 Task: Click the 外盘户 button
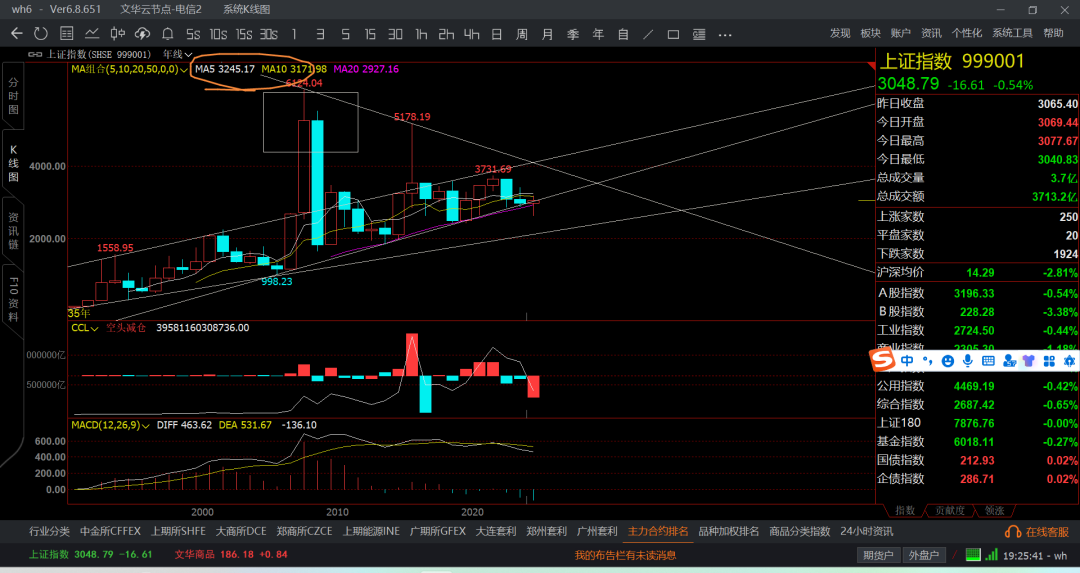[x=924, y=555]
